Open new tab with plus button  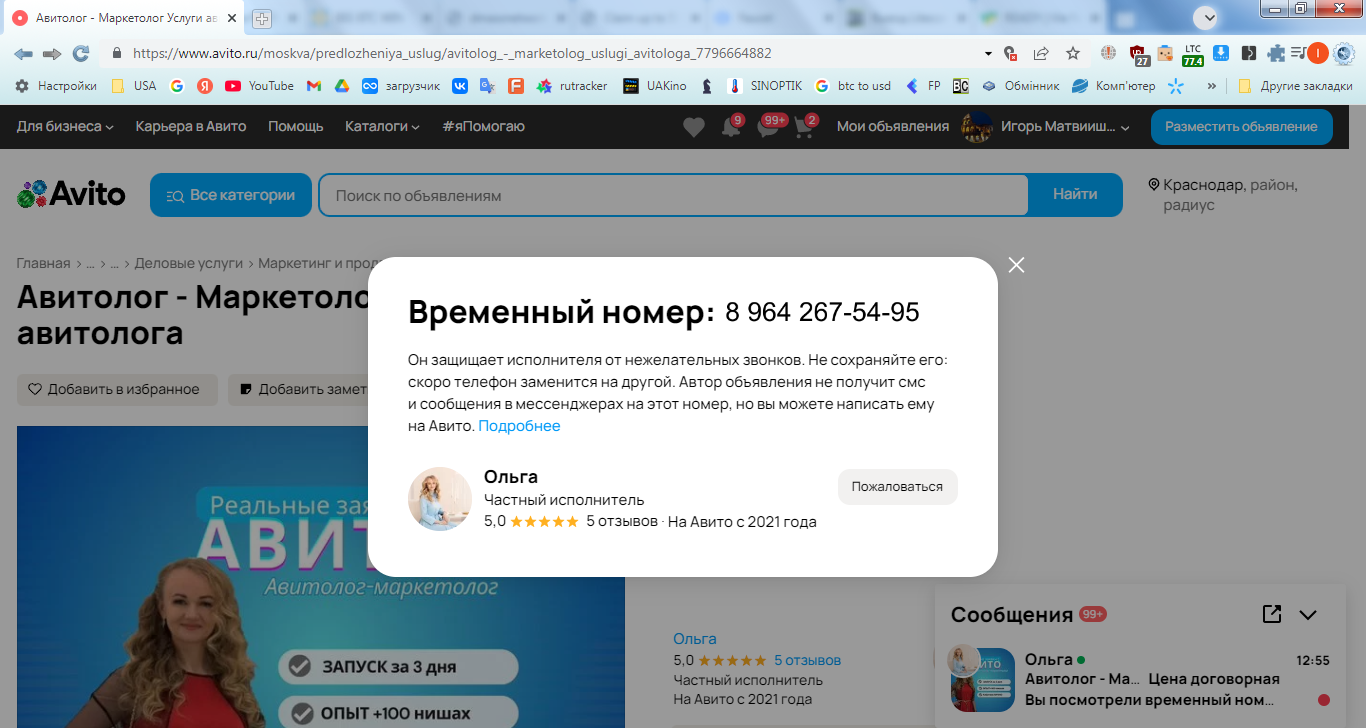pyautogui.click(x=262, y=18)
